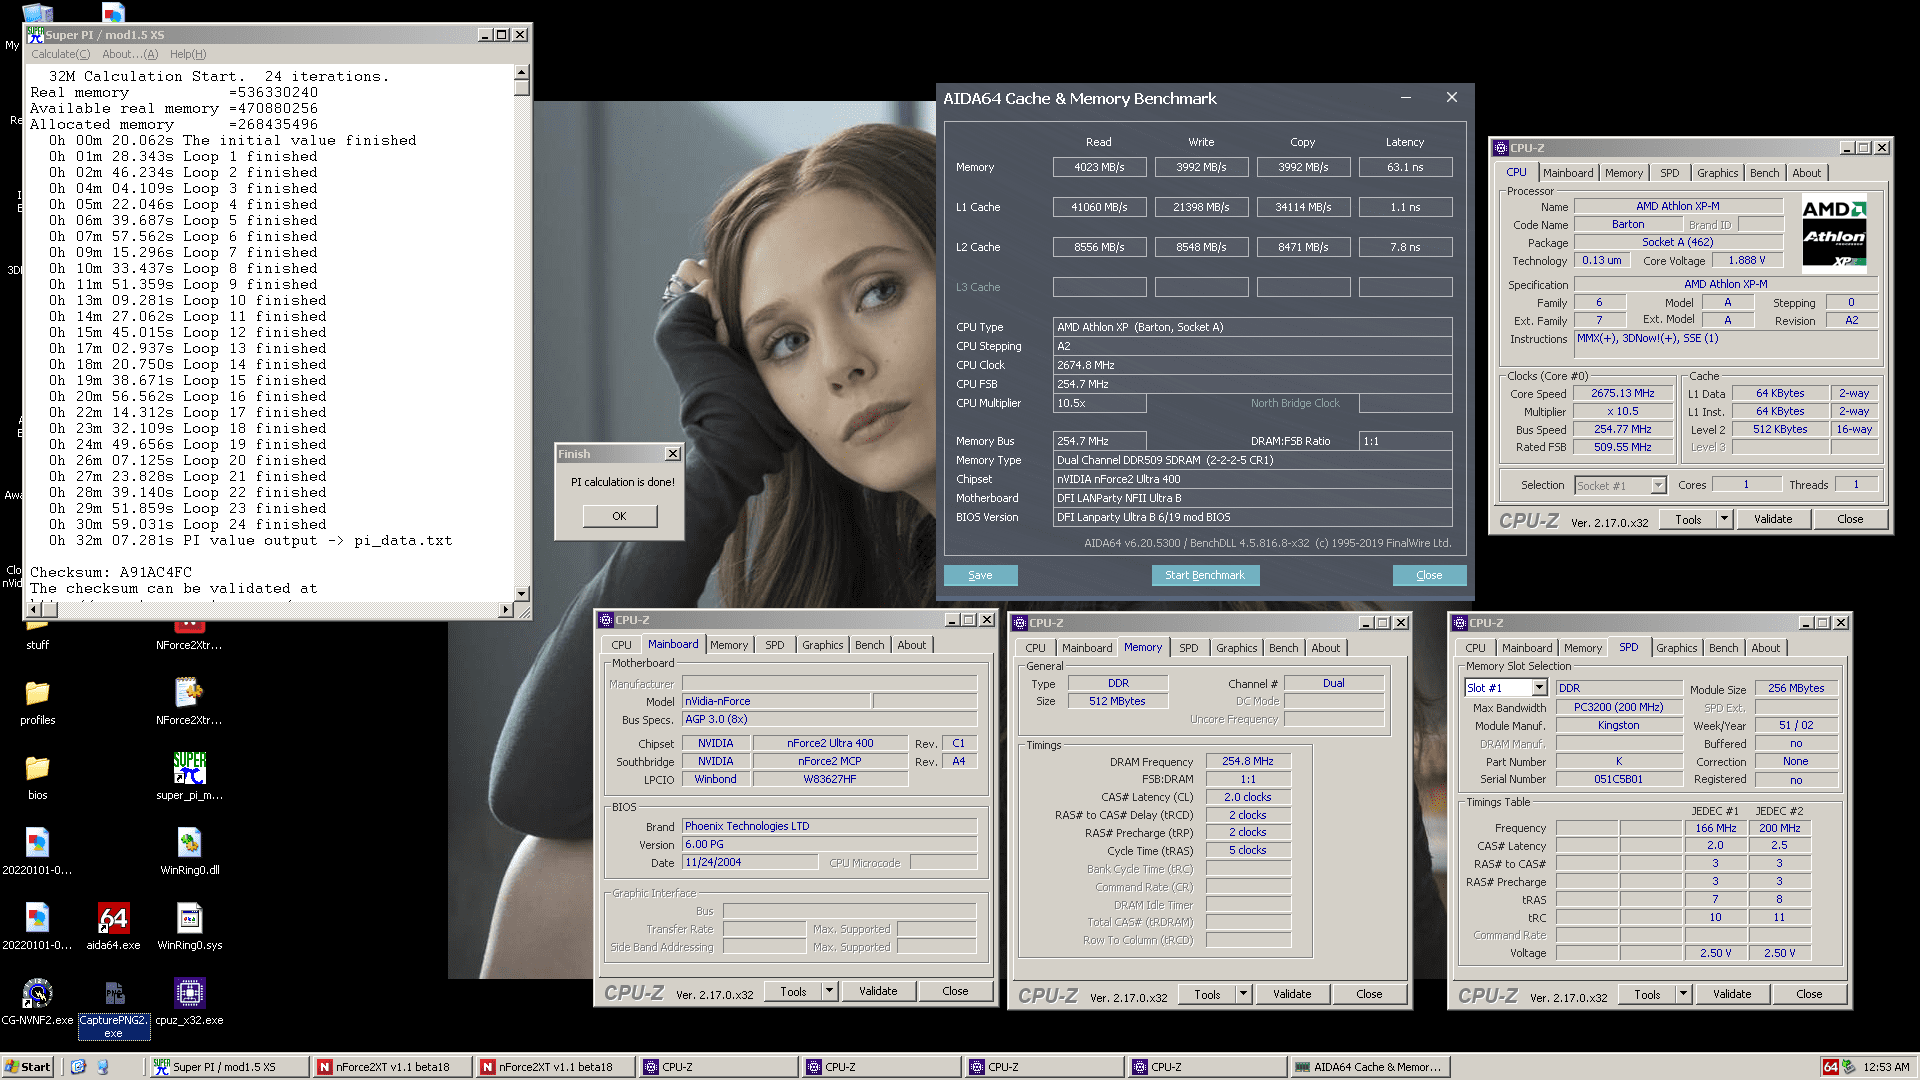
Task: Open the profiles folder icon
Action: pos(37,693)
